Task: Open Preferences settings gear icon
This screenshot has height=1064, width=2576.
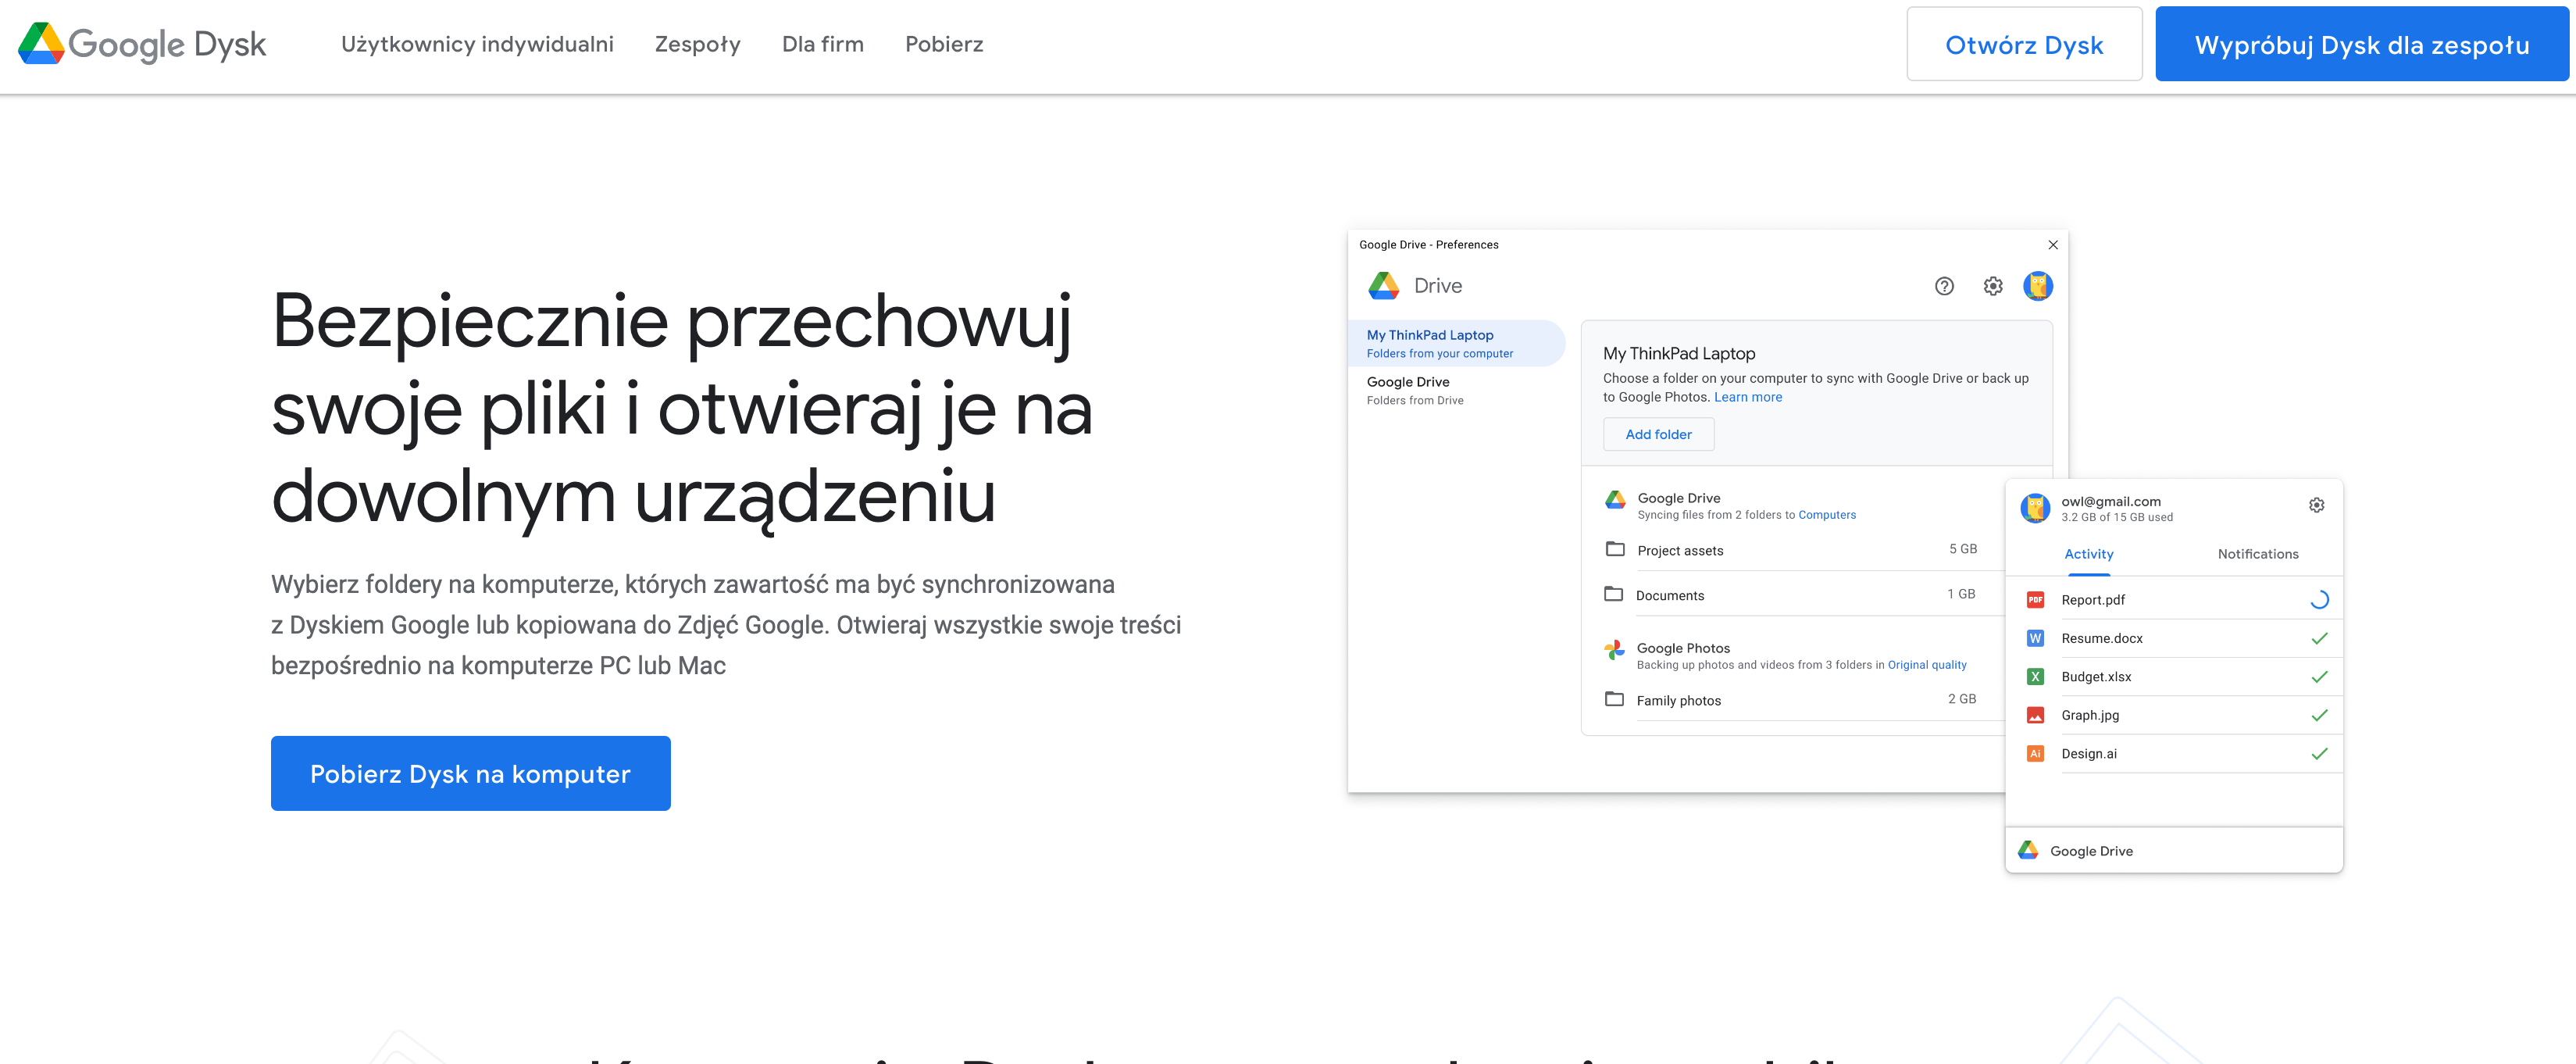Action: pos(1993,286)
